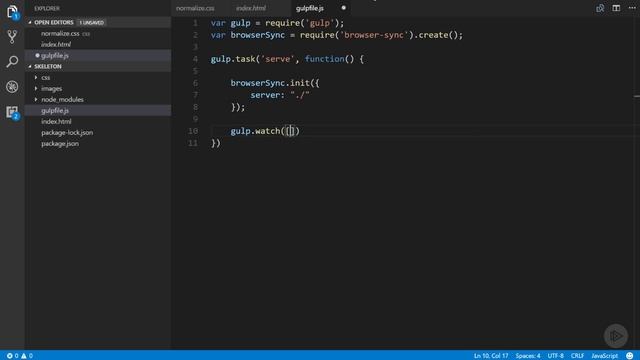Open the Search view

12,62
